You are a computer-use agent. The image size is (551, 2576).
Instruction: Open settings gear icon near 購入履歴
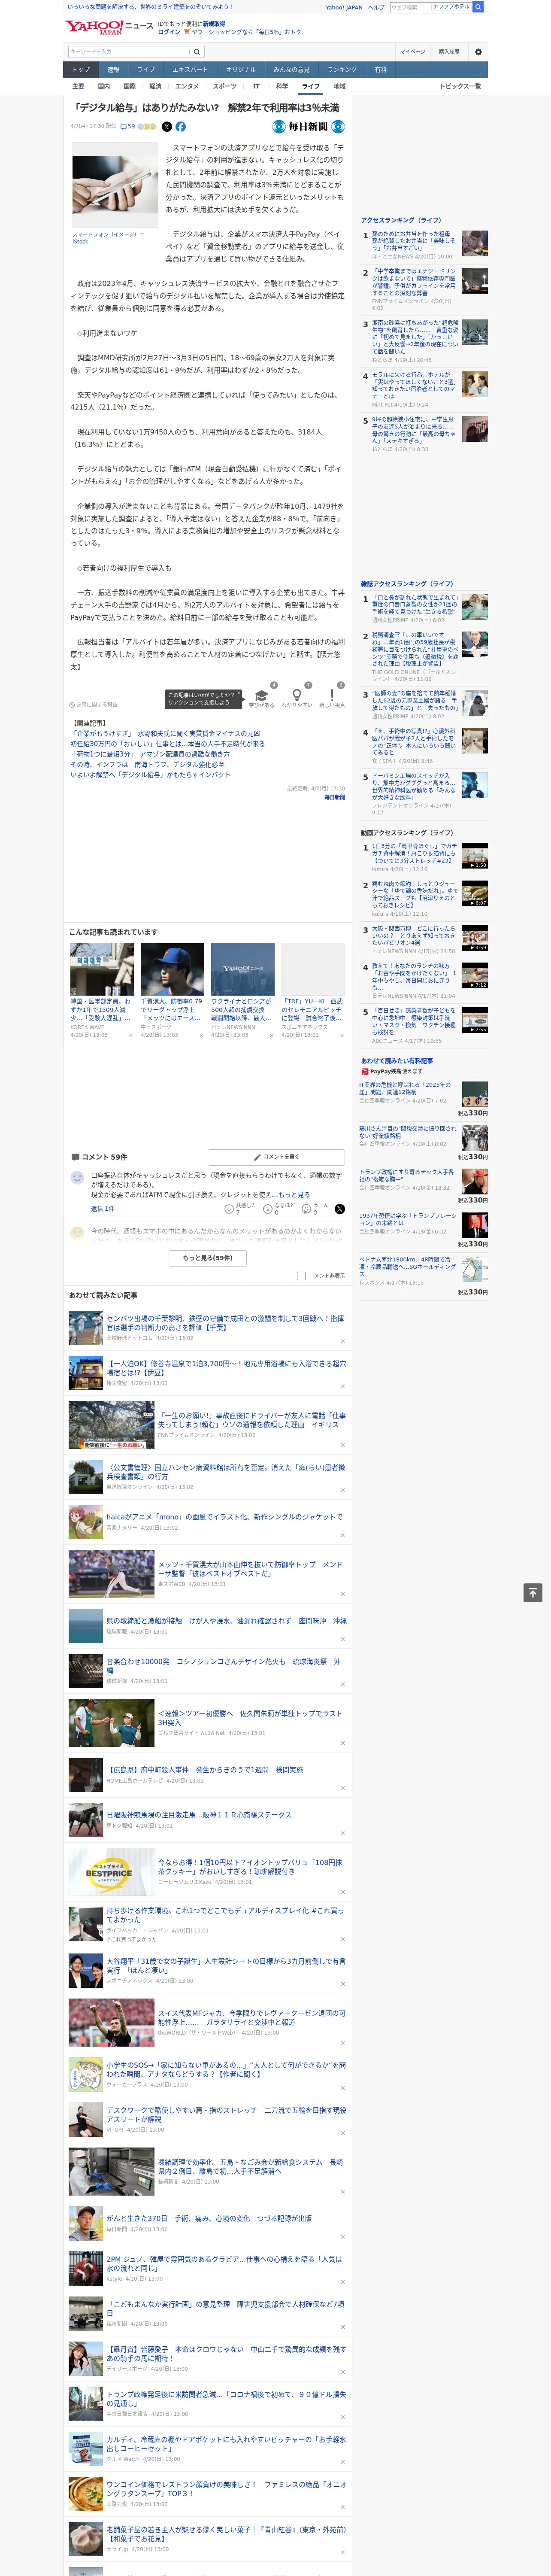478,51
